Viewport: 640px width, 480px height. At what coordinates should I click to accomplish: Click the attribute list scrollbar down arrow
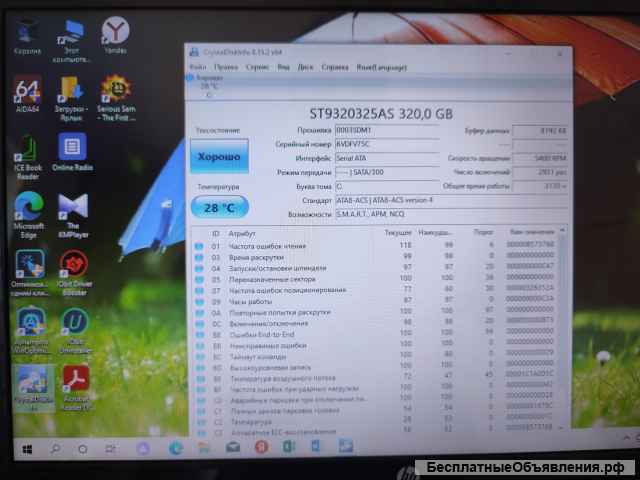[x=562, y=427]
